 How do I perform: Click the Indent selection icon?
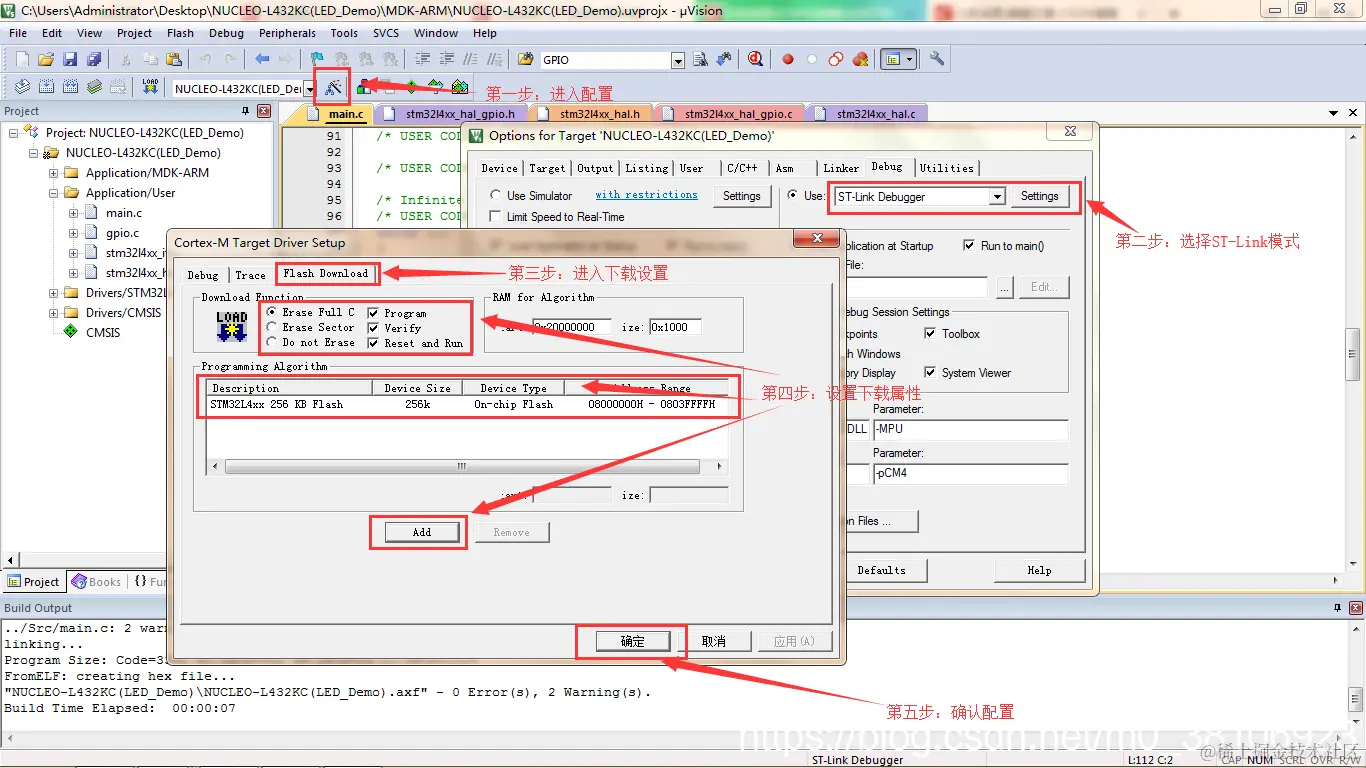click(423, 60)
